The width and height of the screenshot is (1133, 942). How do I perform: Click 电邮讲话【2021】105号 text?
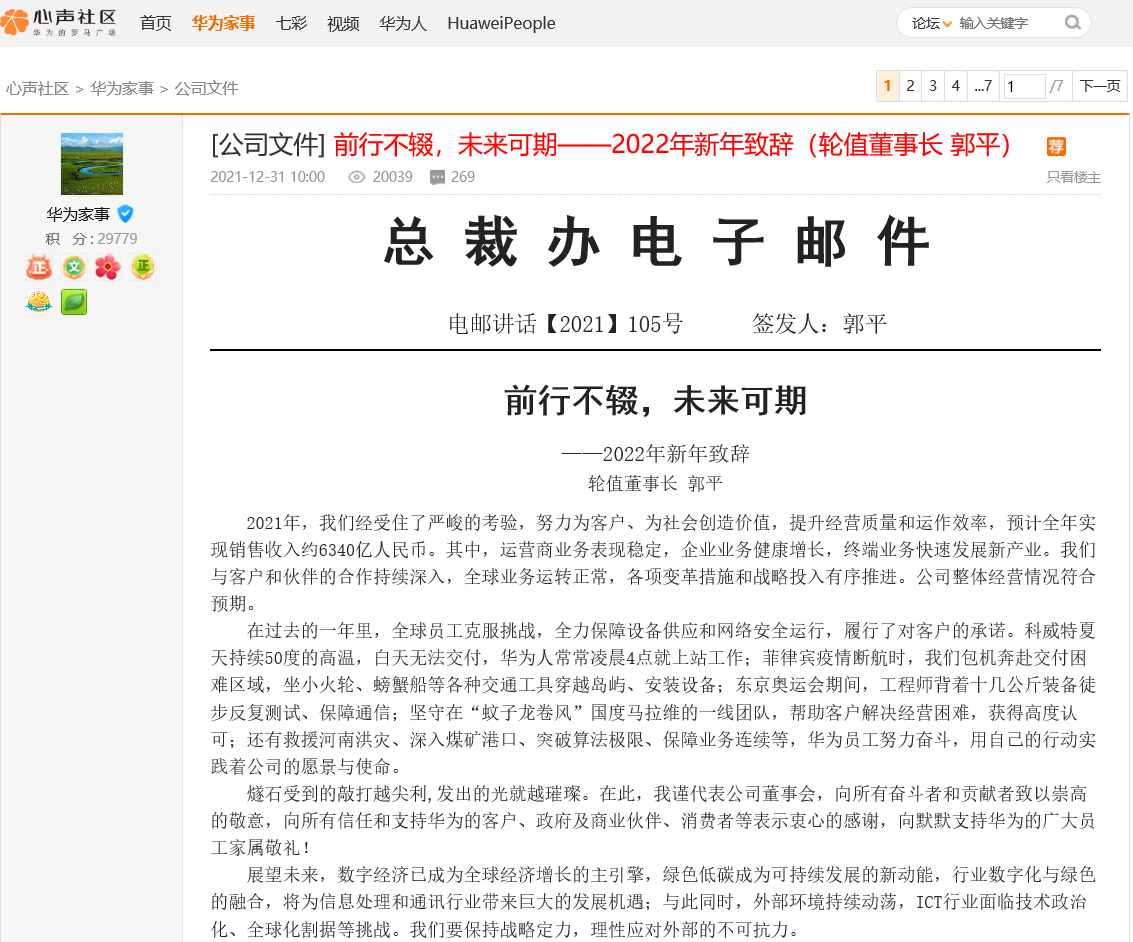click(x=565, y=324)
